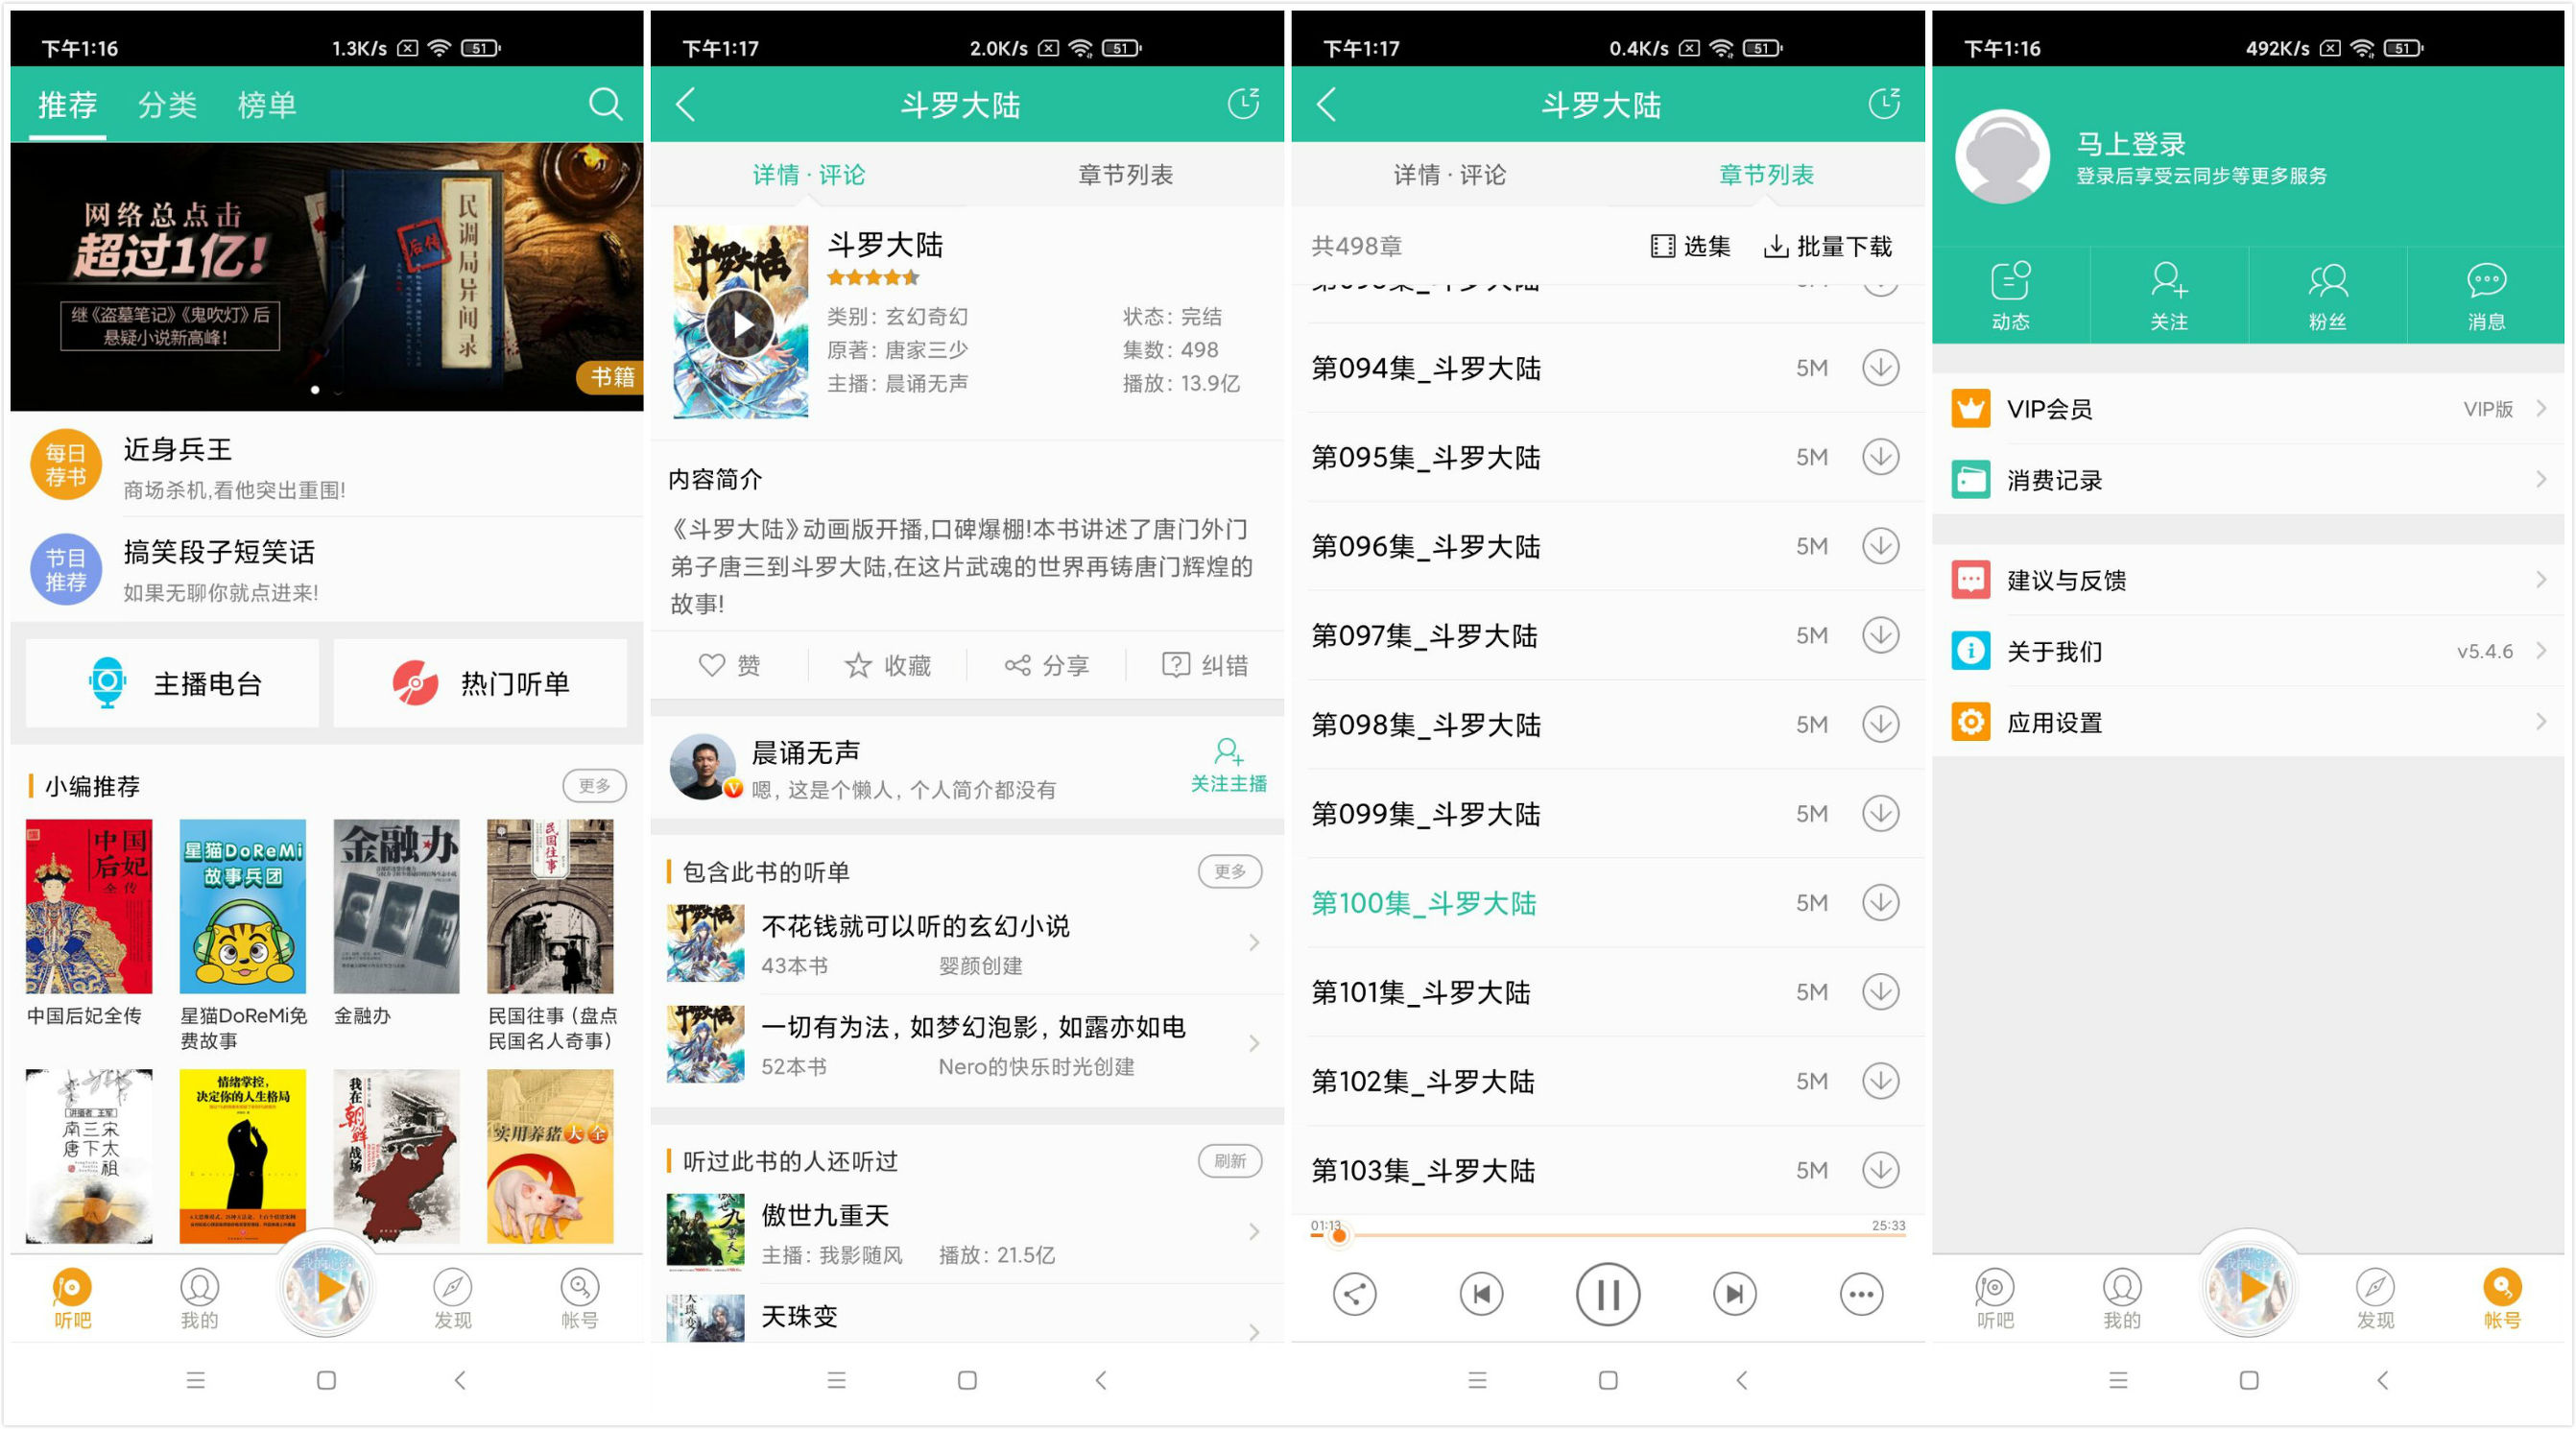Go back from the 斗罗大陆 details screen
The height and width of the screenshot is (1429, 2576).
[x=686, y=104]
